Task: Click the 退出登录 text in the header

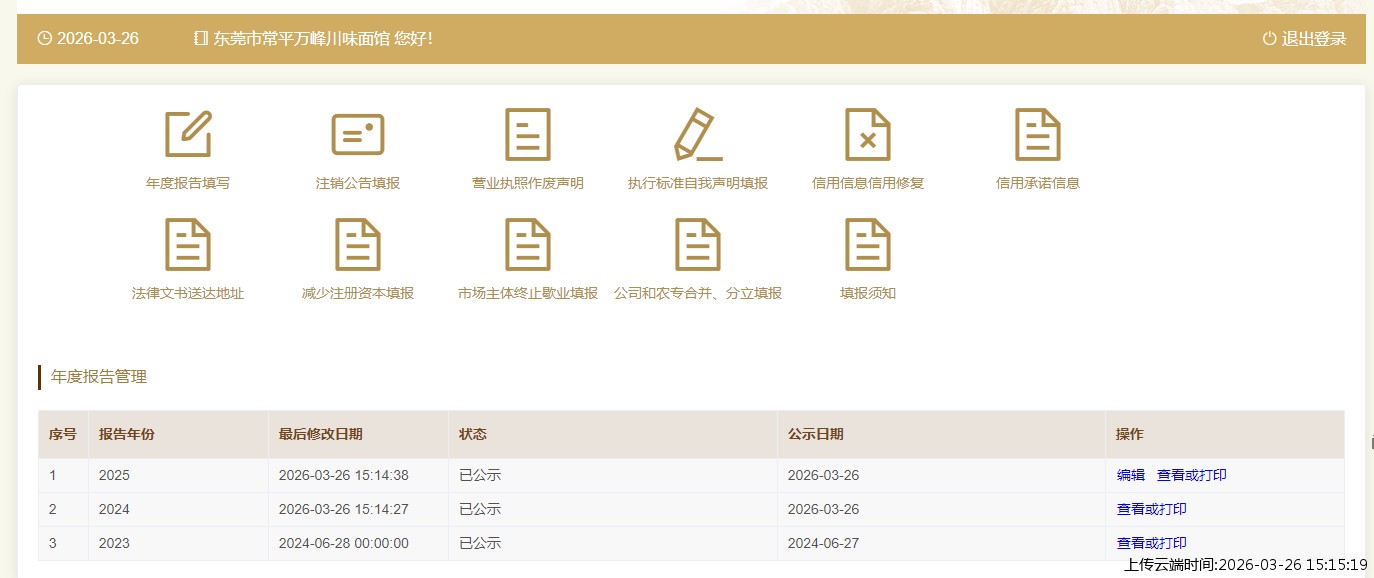Action: pos(1314,39)
